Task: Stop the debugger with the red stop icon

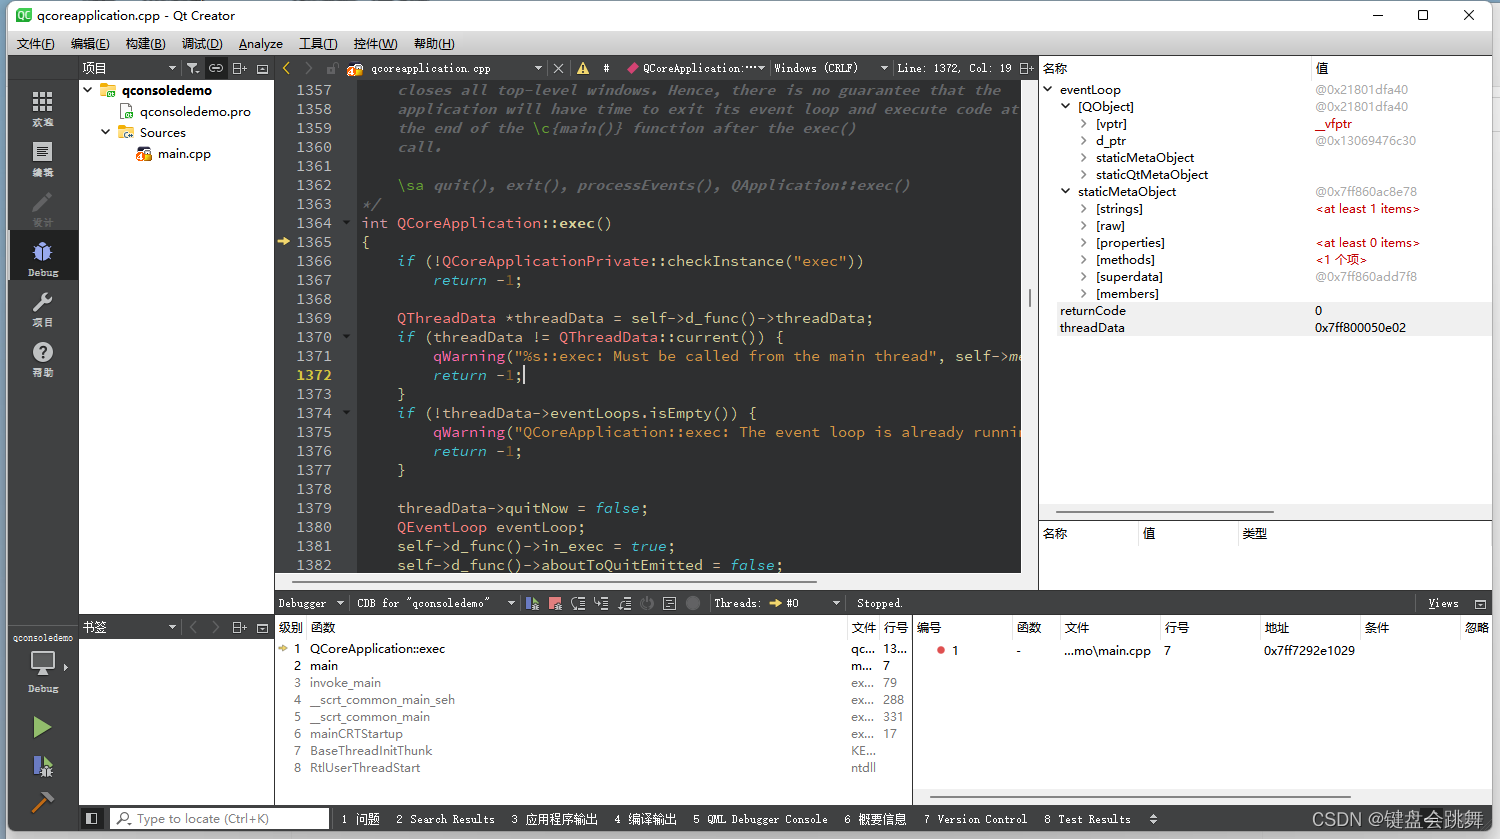Action: [555, 603]
